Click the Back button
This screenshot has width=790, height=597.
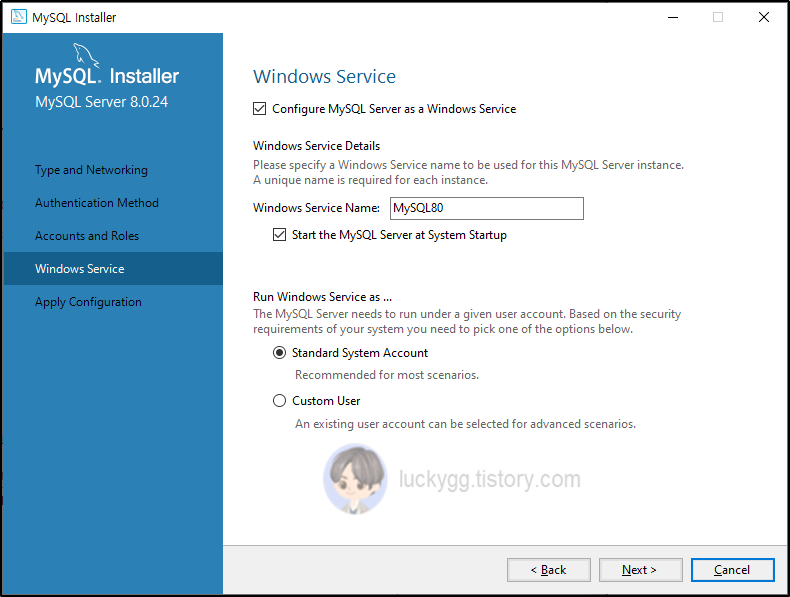tap(549, 570)
